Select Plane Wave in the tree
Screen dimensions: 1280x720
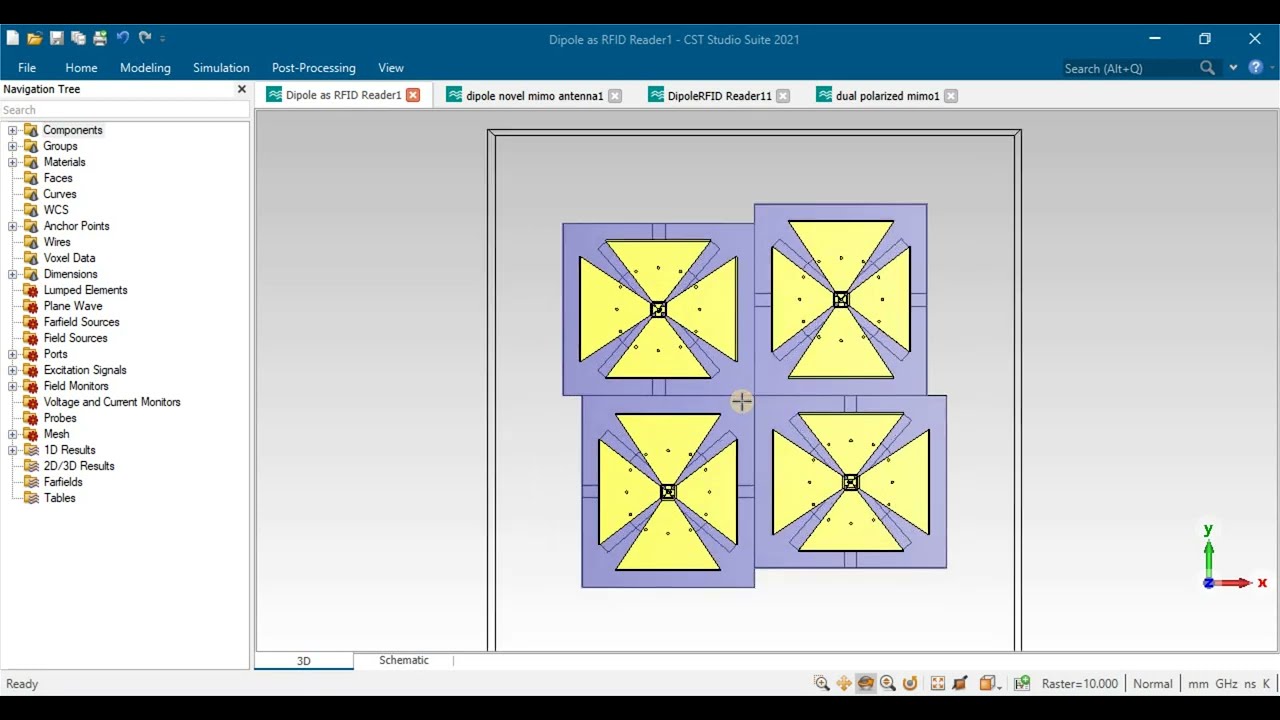click(x=73, y=306)
